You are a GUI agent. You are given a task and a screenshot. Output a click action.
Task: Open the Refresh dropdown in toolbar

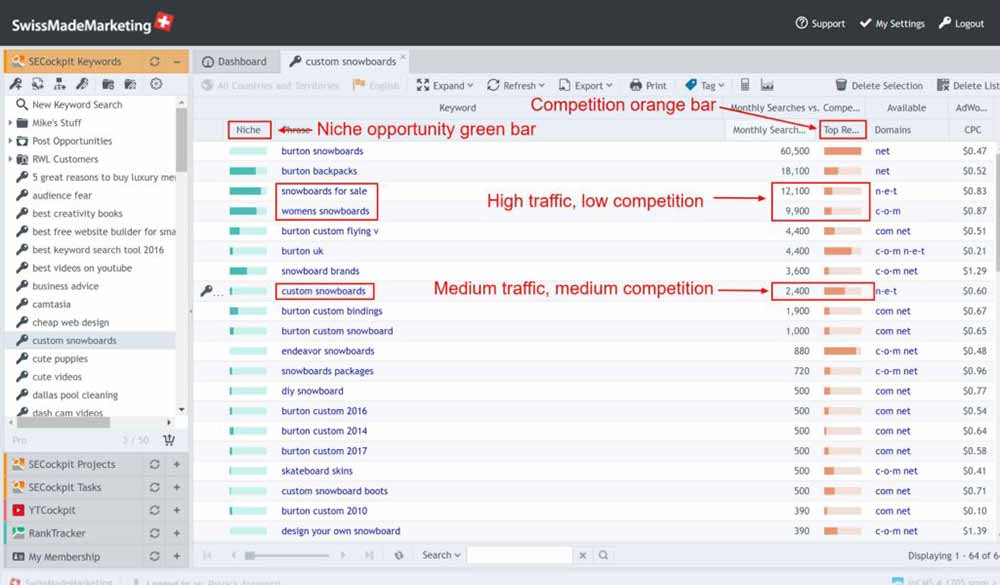(x=516, y=85)
